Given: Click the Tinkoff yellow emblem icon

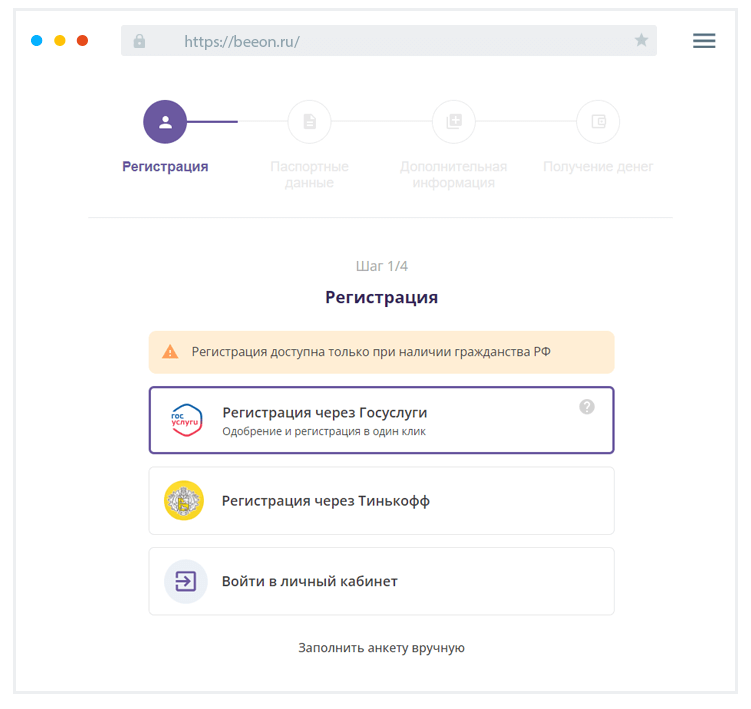Looking at the screenshot, I should [184, 501].
